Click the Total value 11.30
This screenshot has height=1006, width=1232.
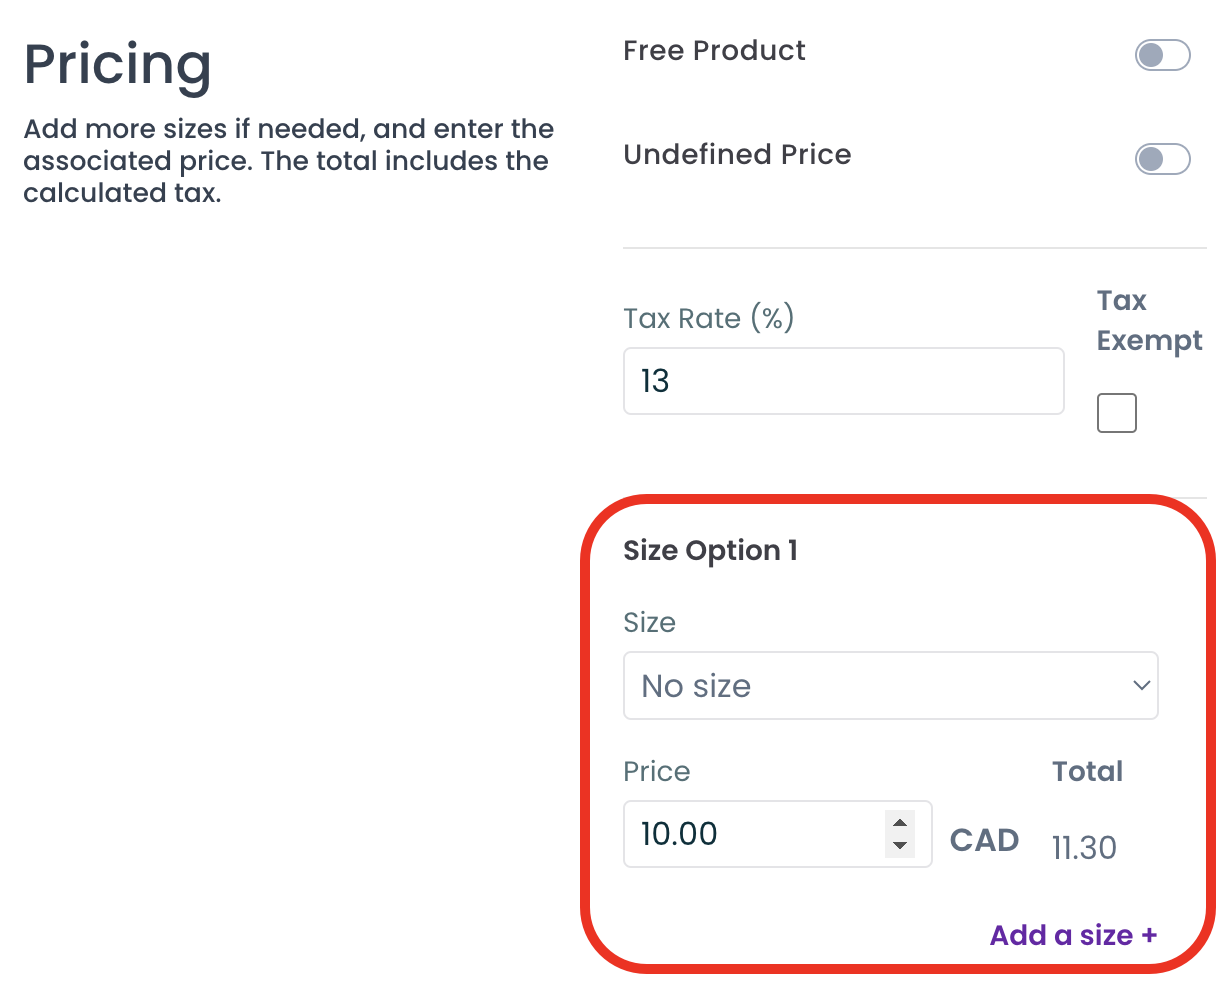tap(1084, 848)
